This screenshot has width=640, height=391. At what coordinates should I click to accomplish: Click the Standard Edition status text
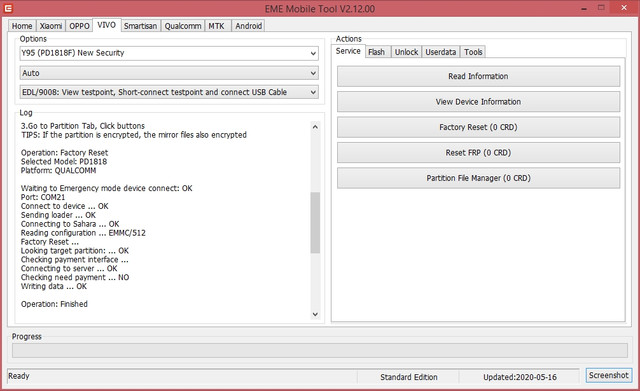click(x=409, y=377)
